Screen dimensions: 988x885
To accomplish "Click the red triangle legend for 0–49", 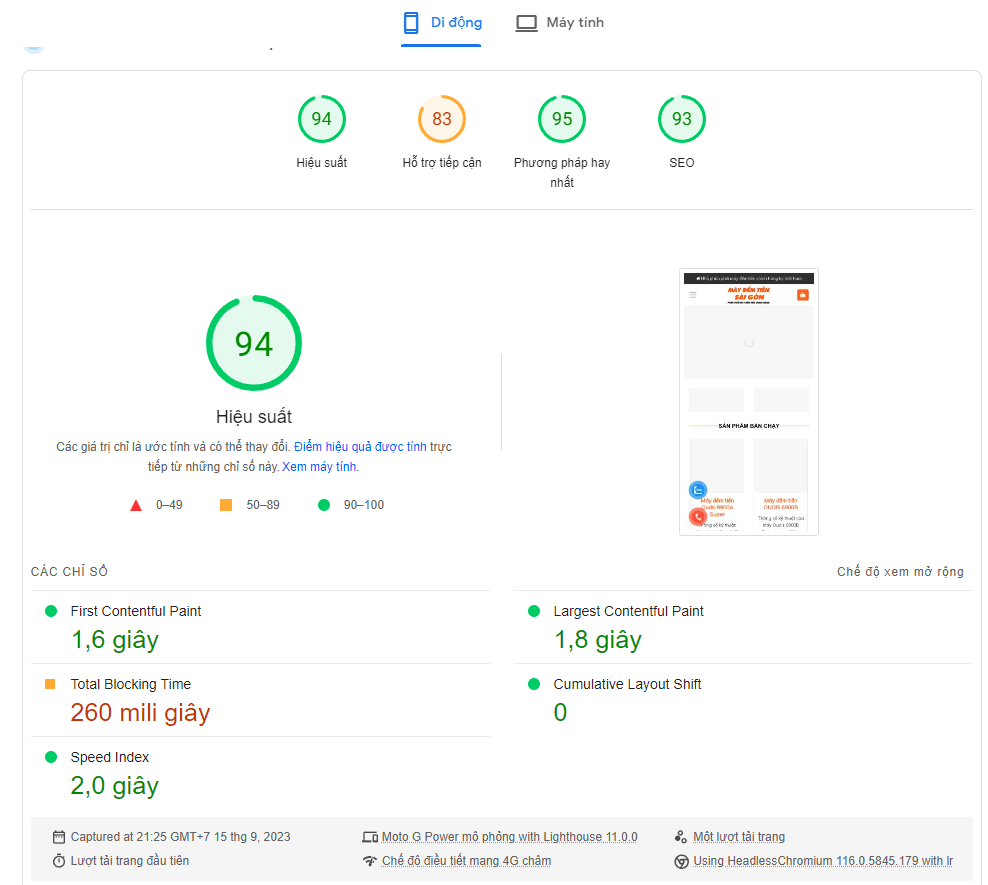I will [x=136, y=505].
